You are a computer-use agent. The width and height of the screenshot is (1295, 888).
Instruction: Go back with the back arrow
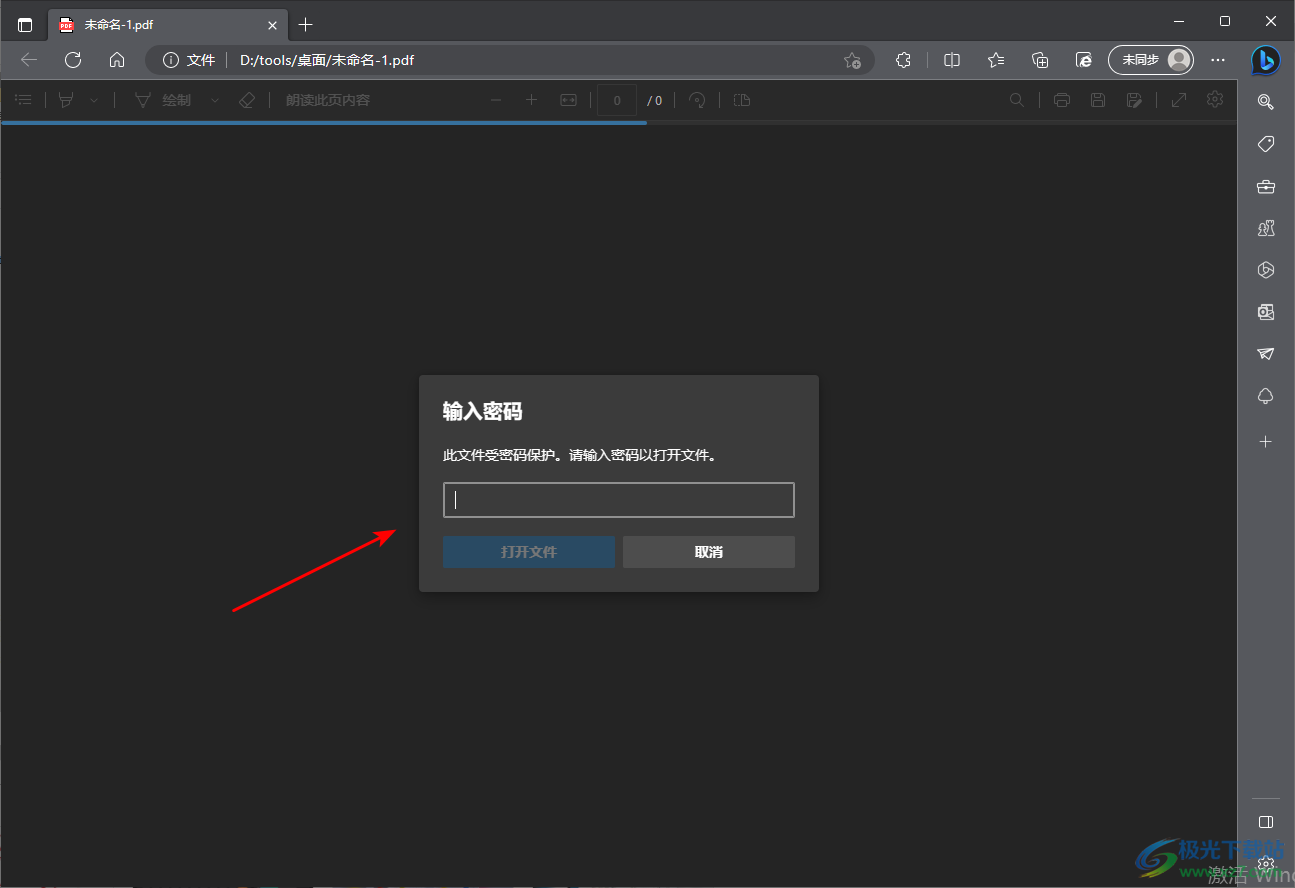coord(29,60)
